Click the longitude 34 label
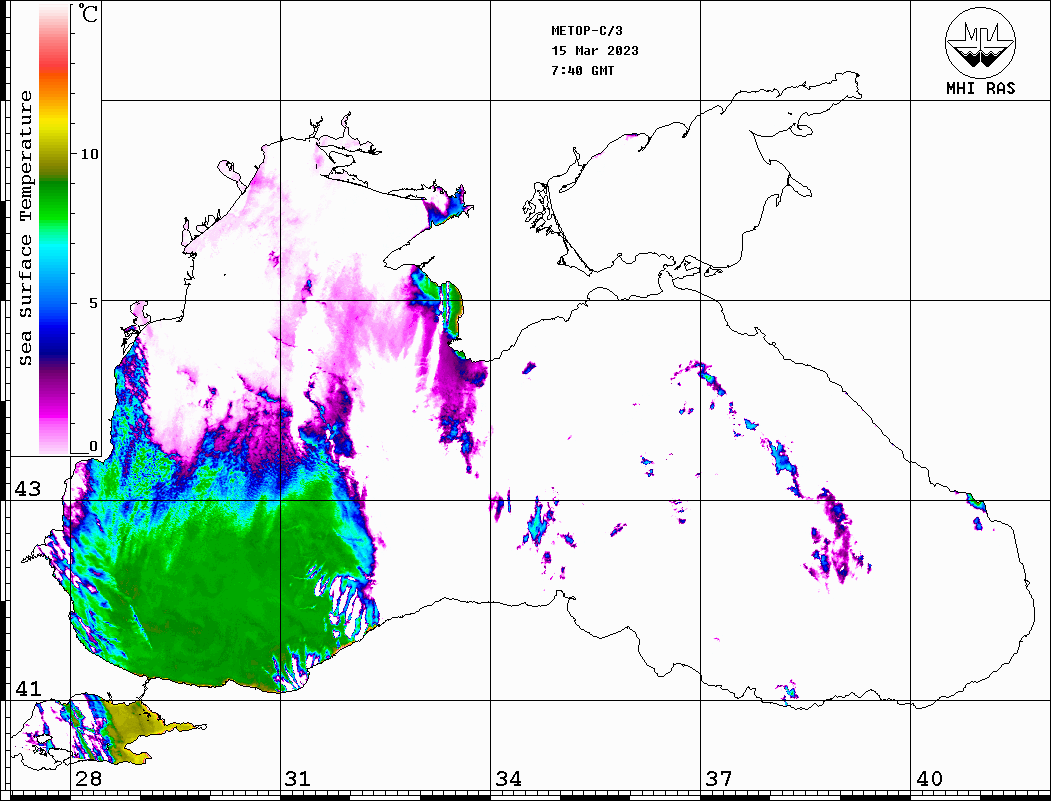Image resolution: width=1051 pixels, height=801 pixels. [x=509, y=778]
